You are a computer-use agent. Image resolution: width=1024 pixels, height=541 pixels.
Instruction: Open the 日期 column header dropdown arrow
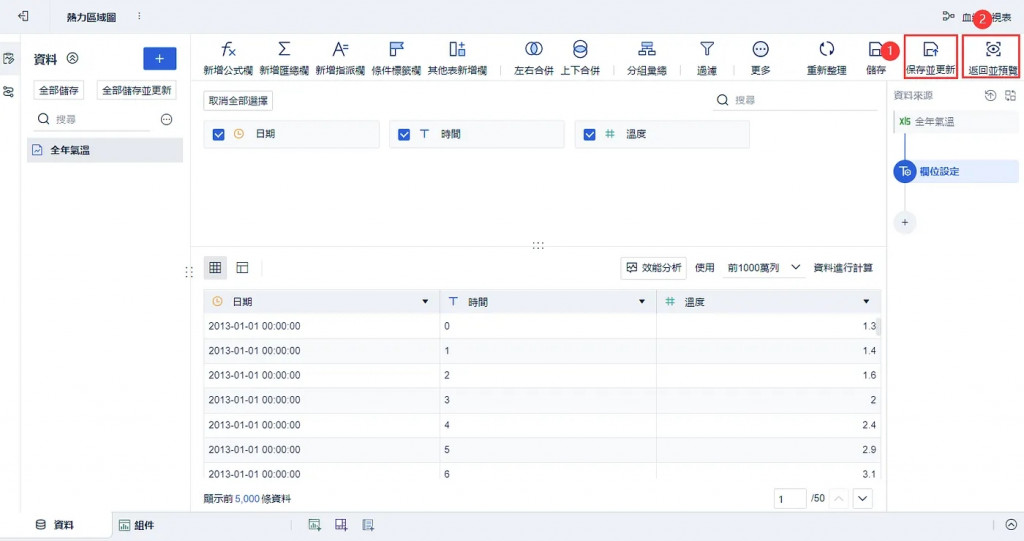pyautogui.click(x=425, y=301)
